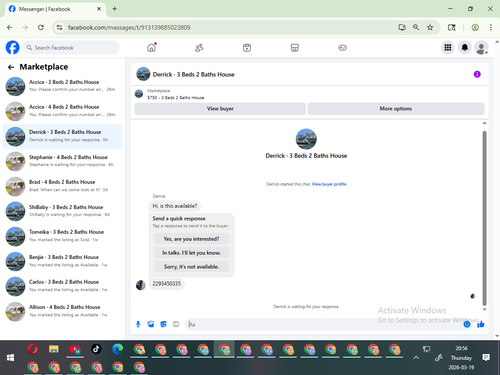Image resolution: width=500 pixels, height=375 pixels.
Task: Open Accica 3 Beds 2 Baths House chat
Action: (63, 86)
